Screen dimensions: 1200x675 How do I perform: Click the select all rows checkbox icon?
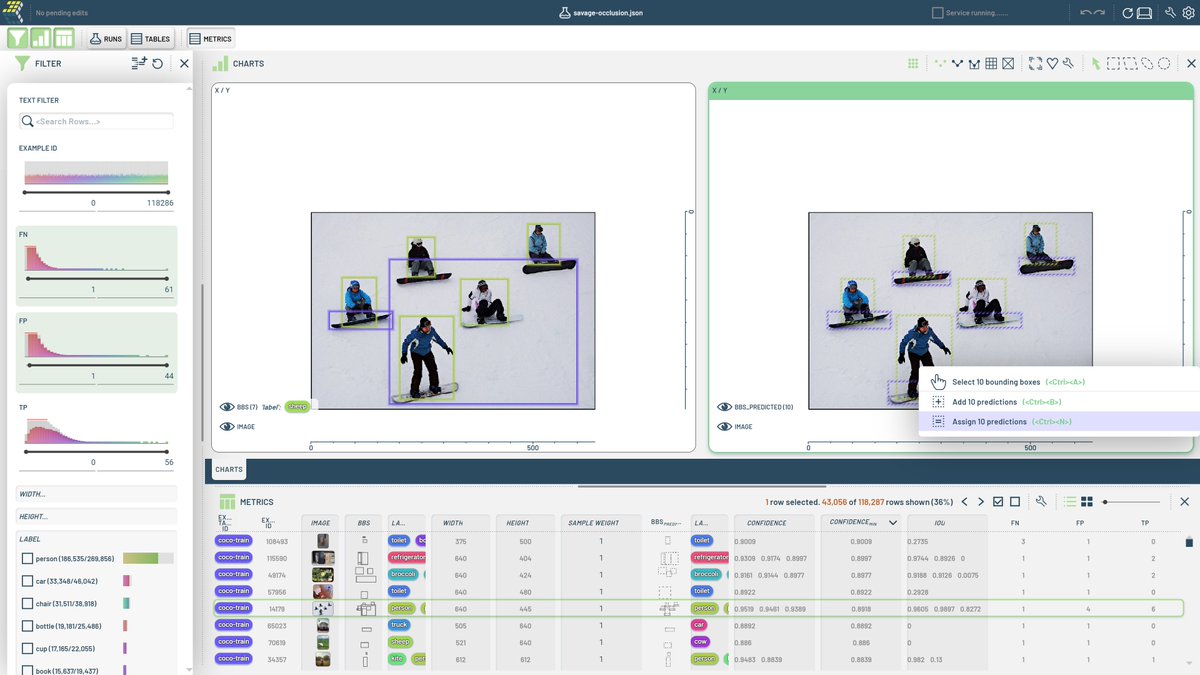[998, 502]
